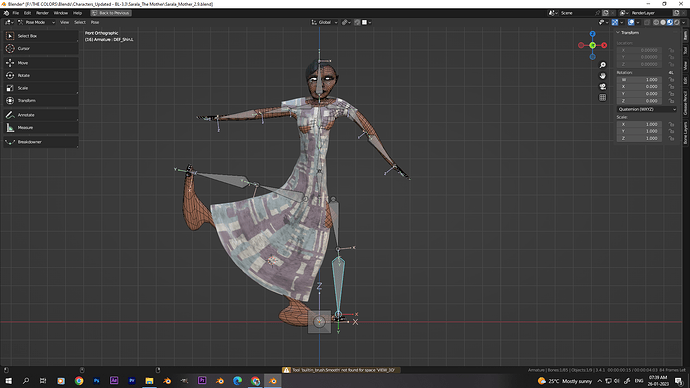Select the Measure tool

point(40,128)
